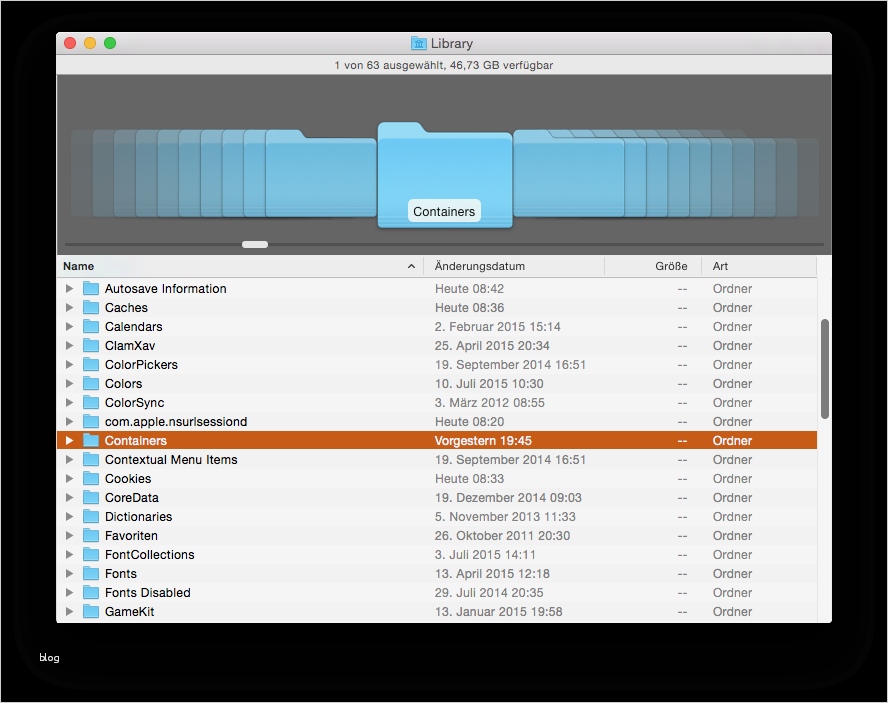This screenshot has width=888, height=703.
Task: Click the Containers label on the cover
Action: (444, 211)
